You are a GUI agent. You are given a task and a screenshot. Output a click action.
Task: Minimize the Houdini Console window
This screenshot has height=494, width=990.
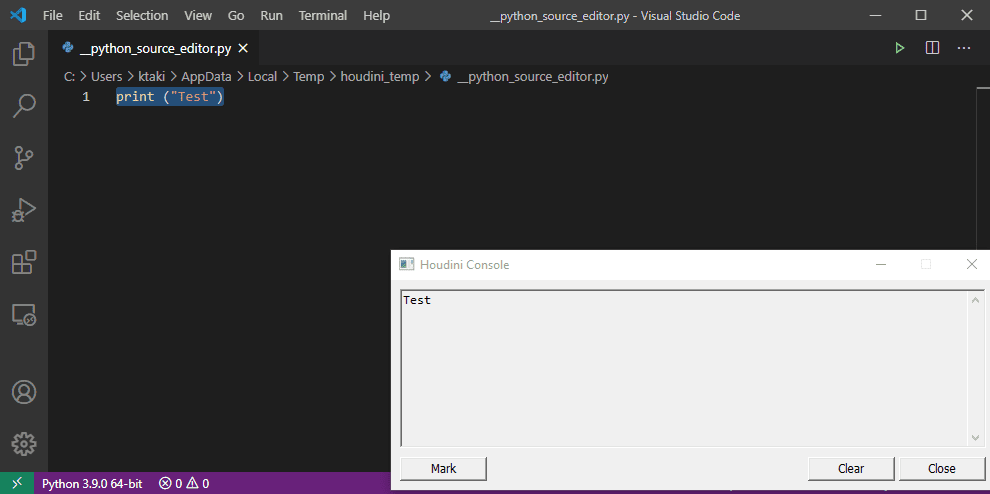881,264
